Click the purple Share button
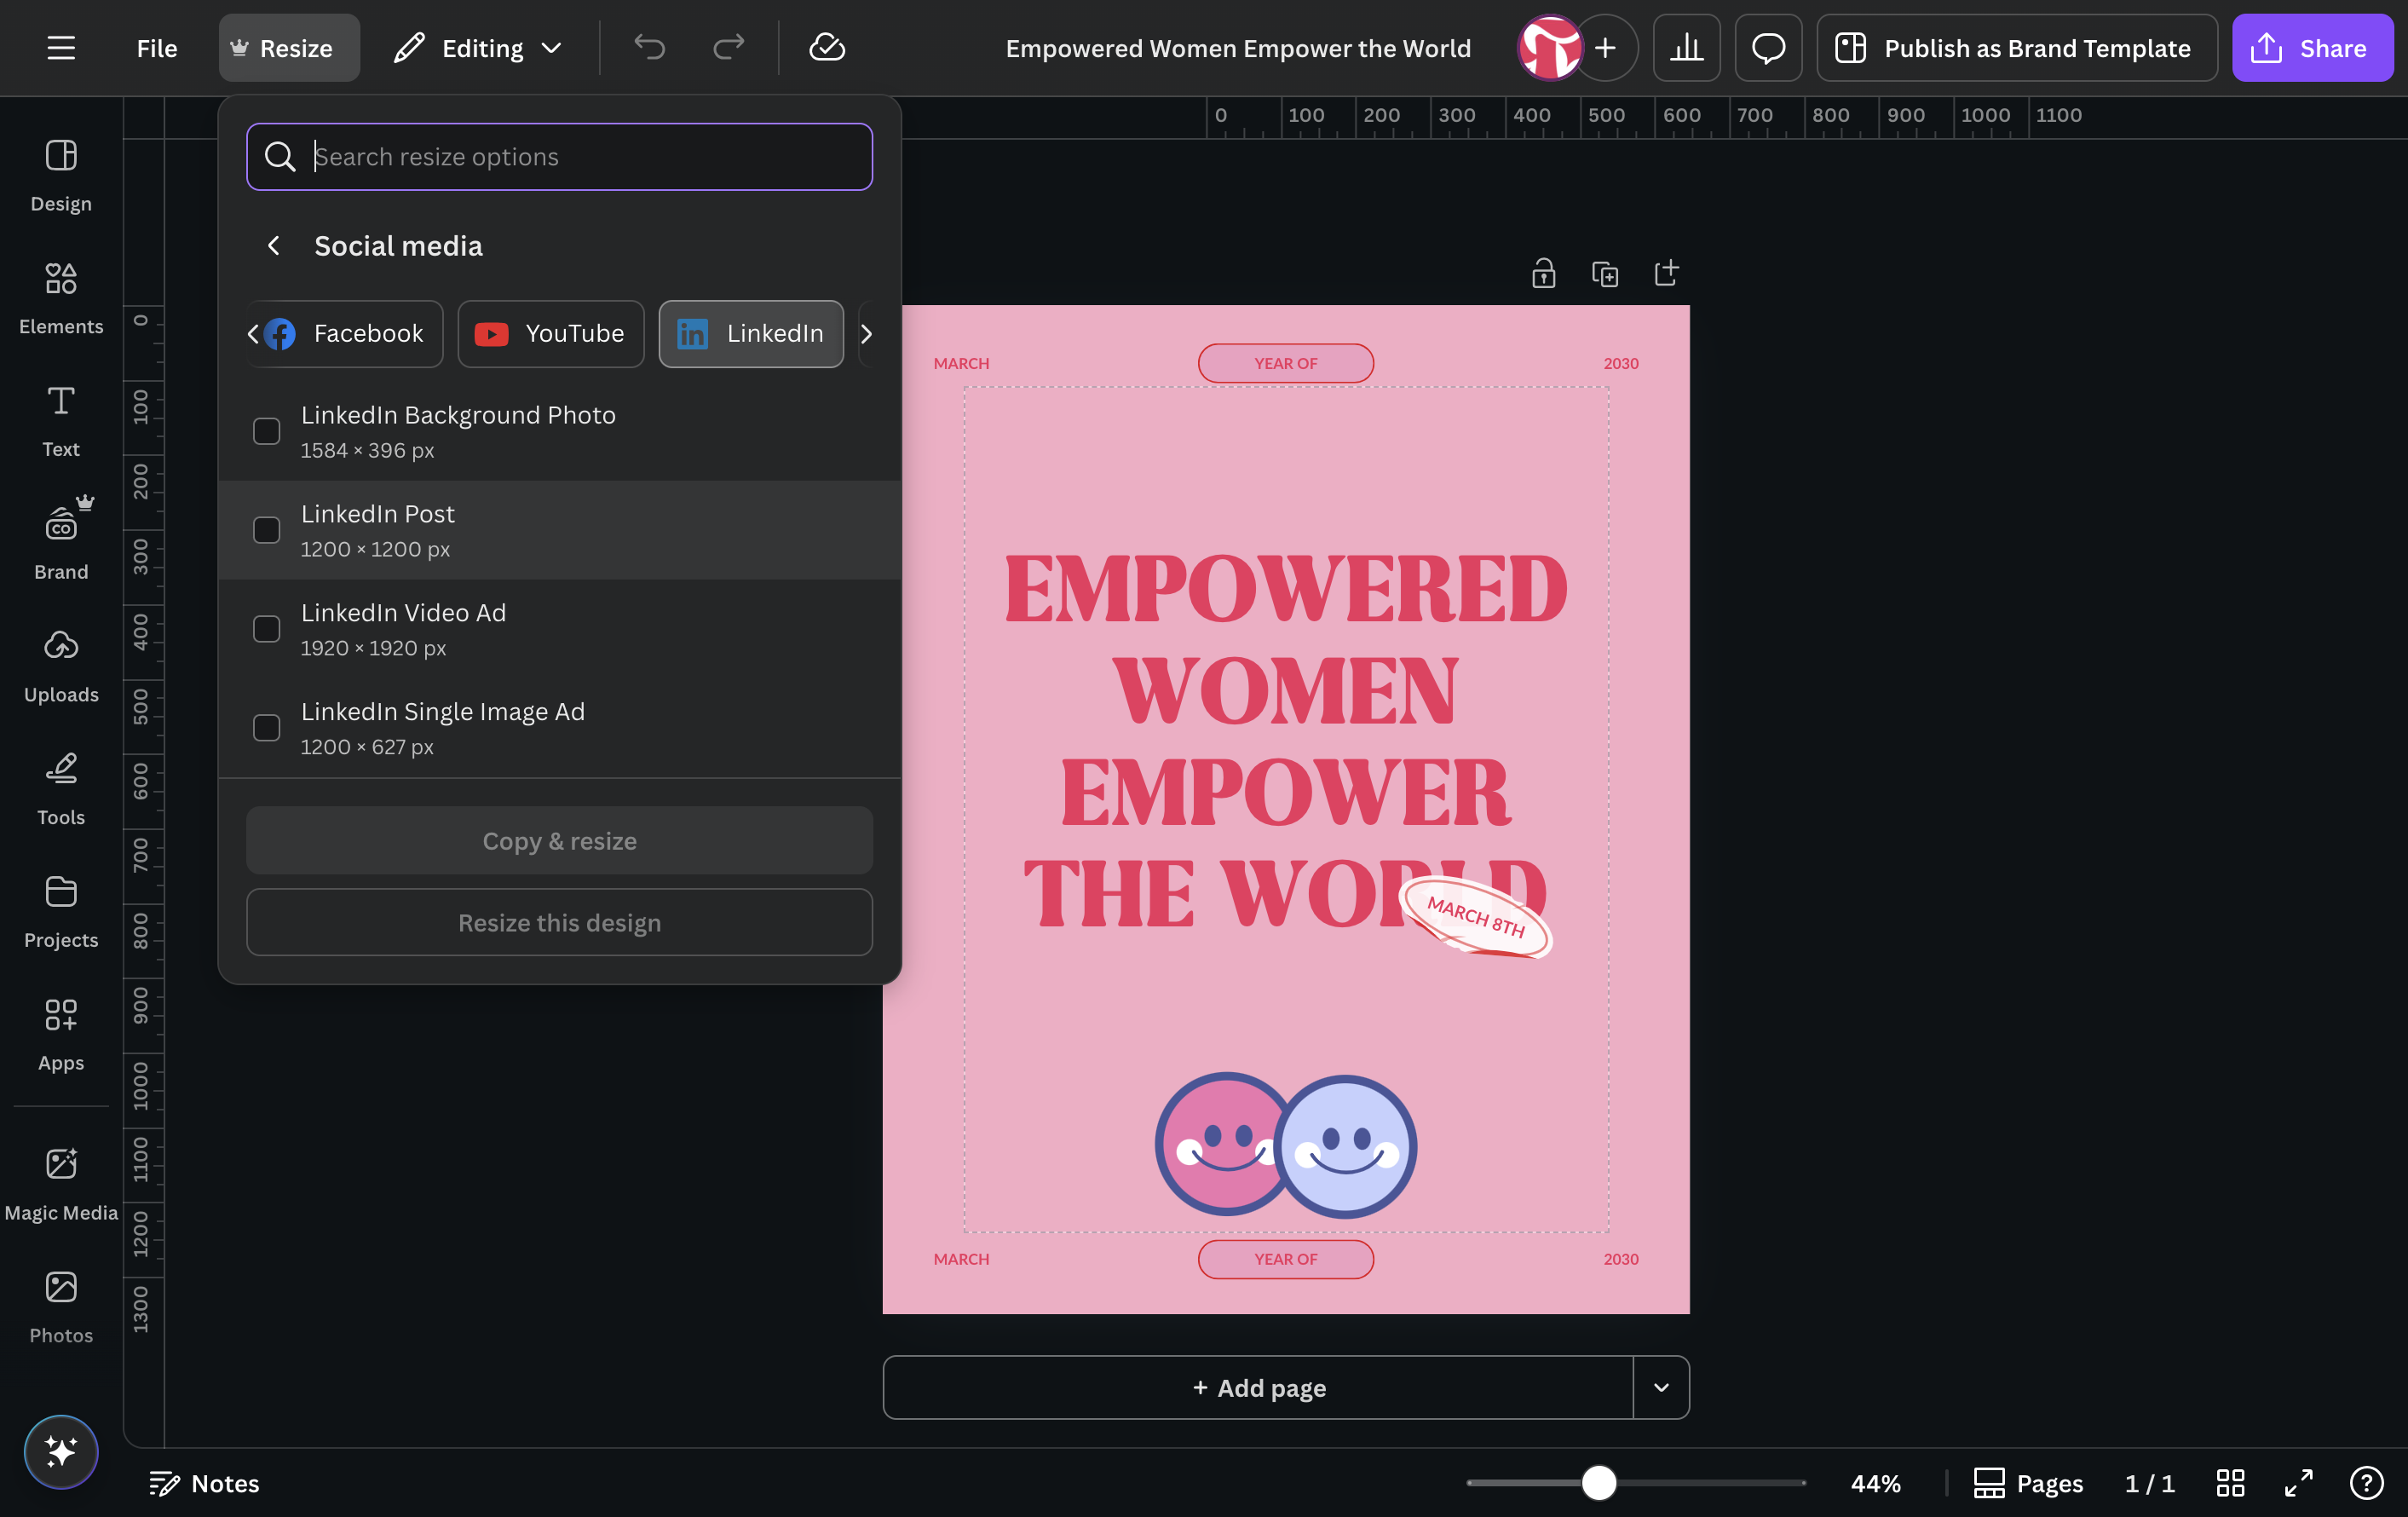The width and height of the screenshot is (2408, 1517). (x=2312, y=48)
